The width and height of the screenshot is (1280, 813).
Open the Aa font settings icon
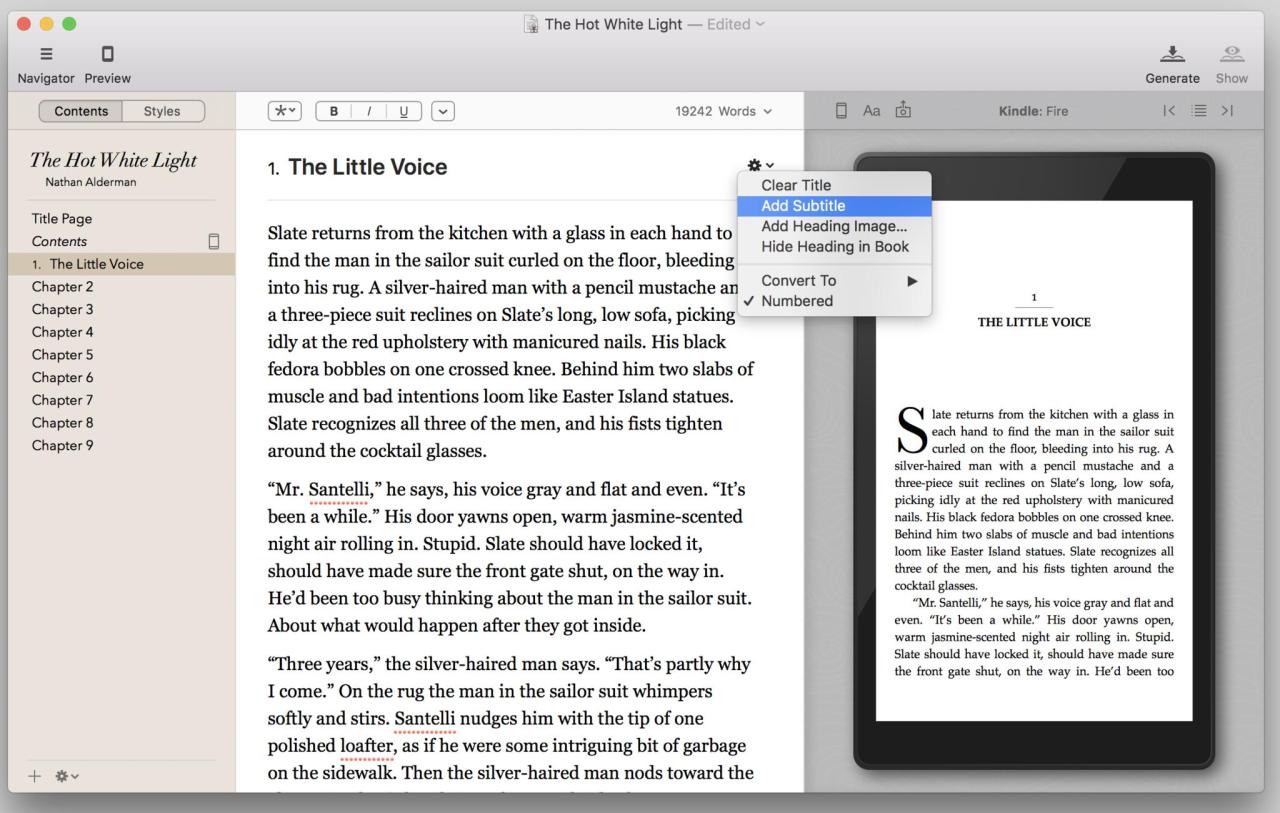click(872, 111)
